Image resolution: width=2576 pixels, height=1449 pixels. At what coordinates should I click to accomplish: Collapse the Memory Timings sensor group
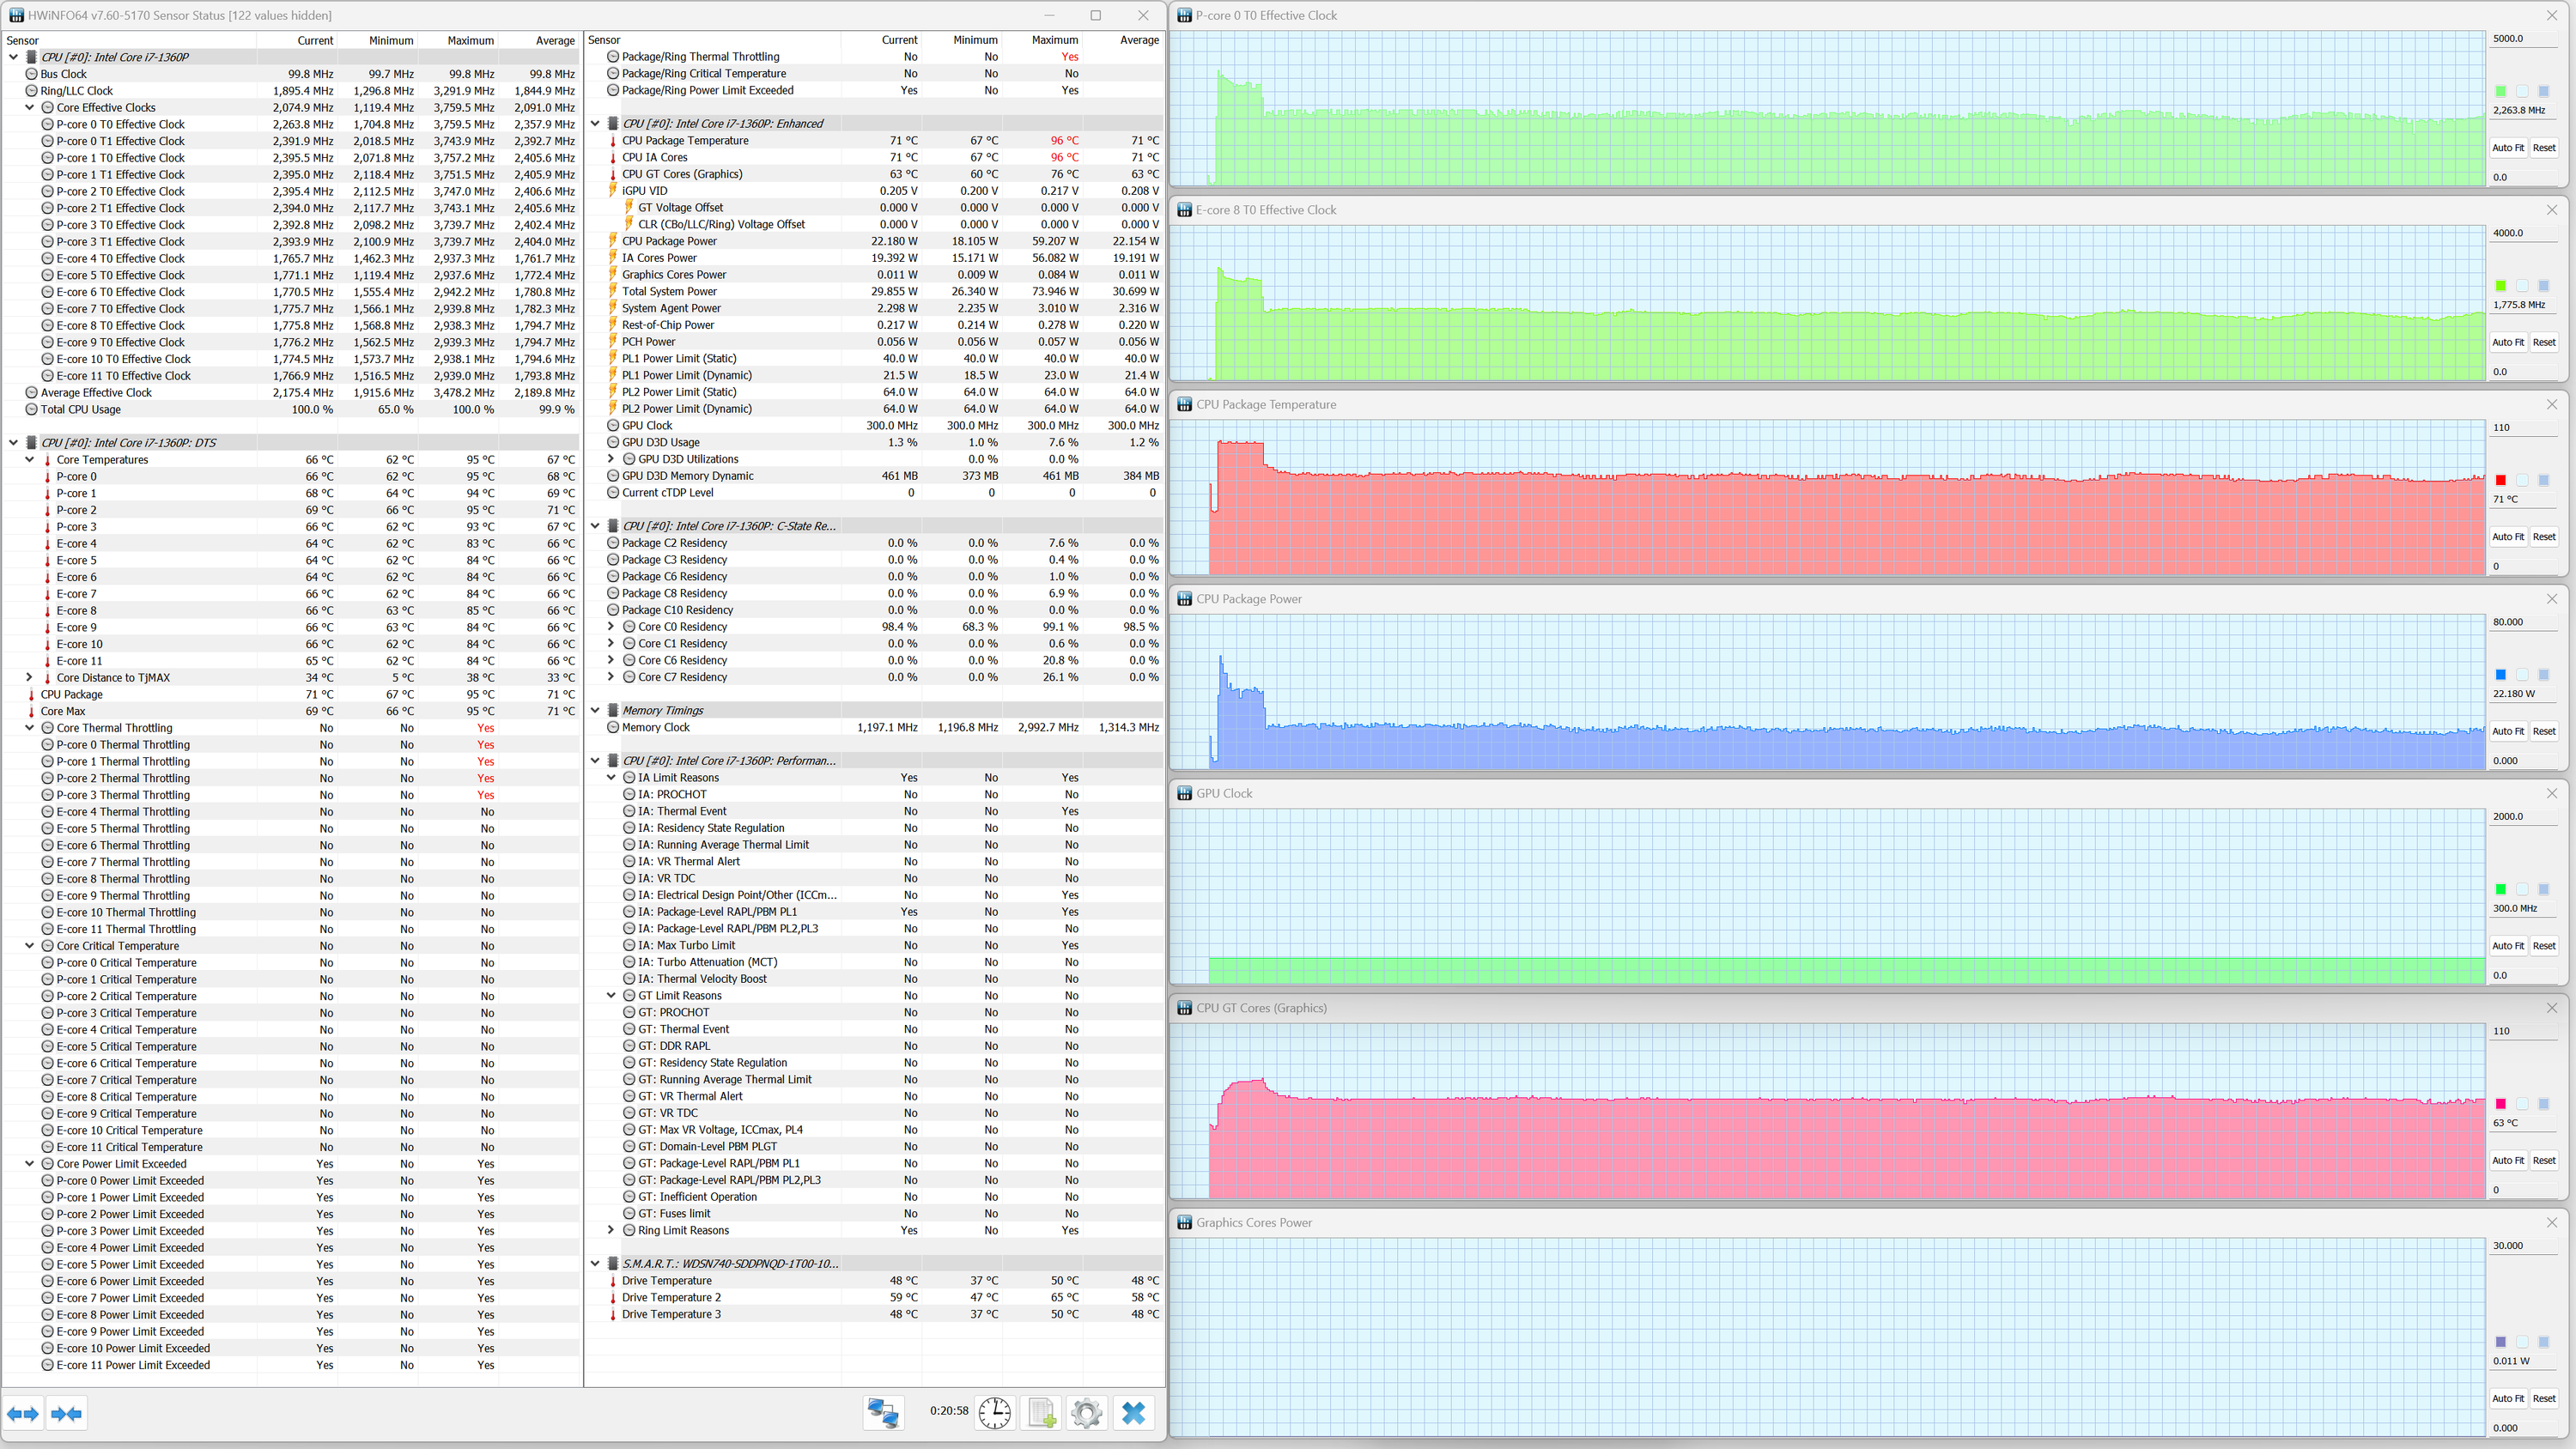click(596, 711)
